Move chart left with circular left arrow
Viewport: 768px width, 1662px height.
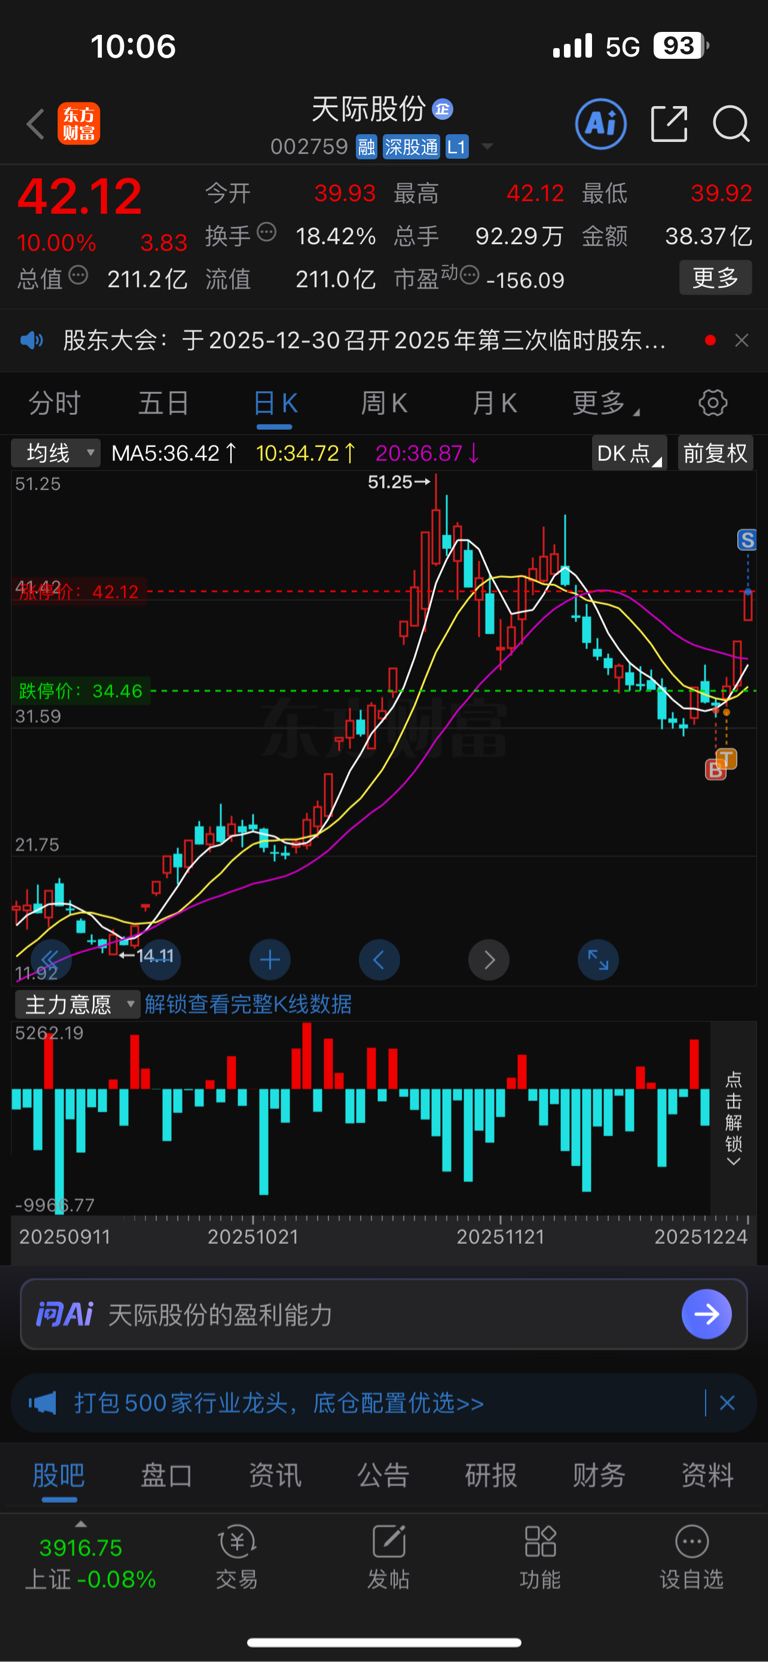coord(379,960)
